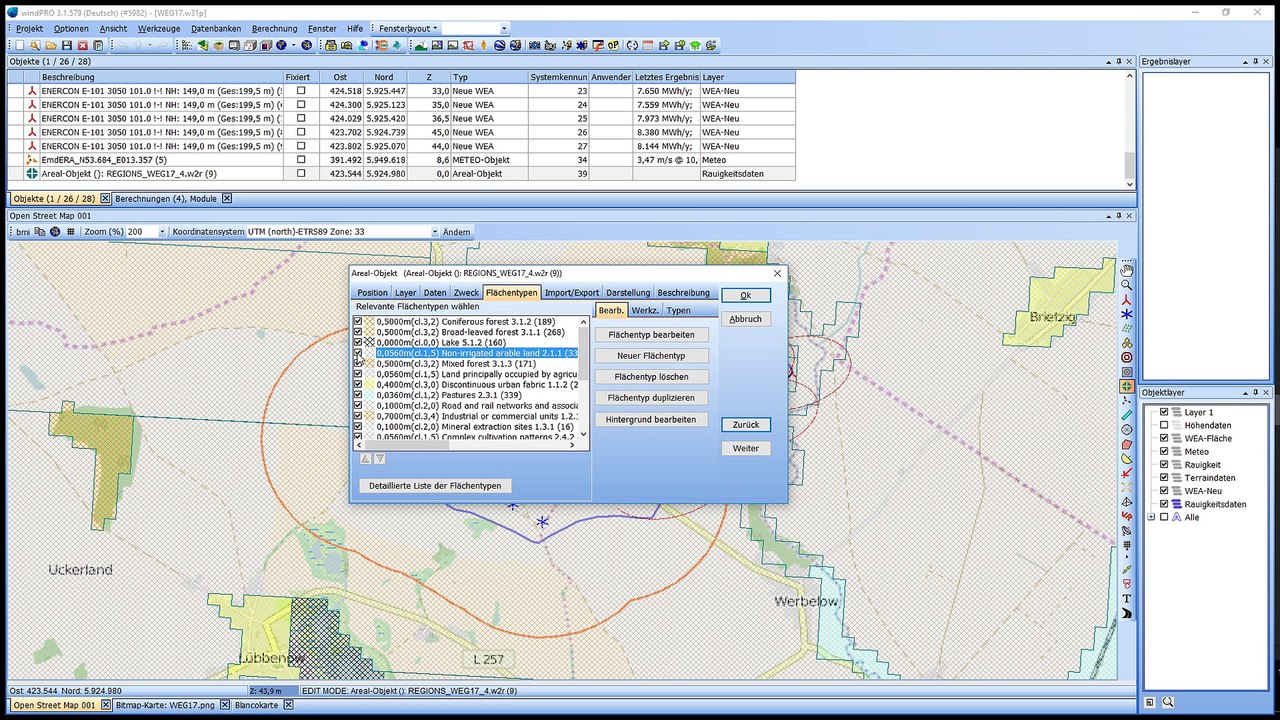This screenshot has width=1280, height=720.
Task: Close the Berechnungen (4), Module tab
Action: (226, 199)
